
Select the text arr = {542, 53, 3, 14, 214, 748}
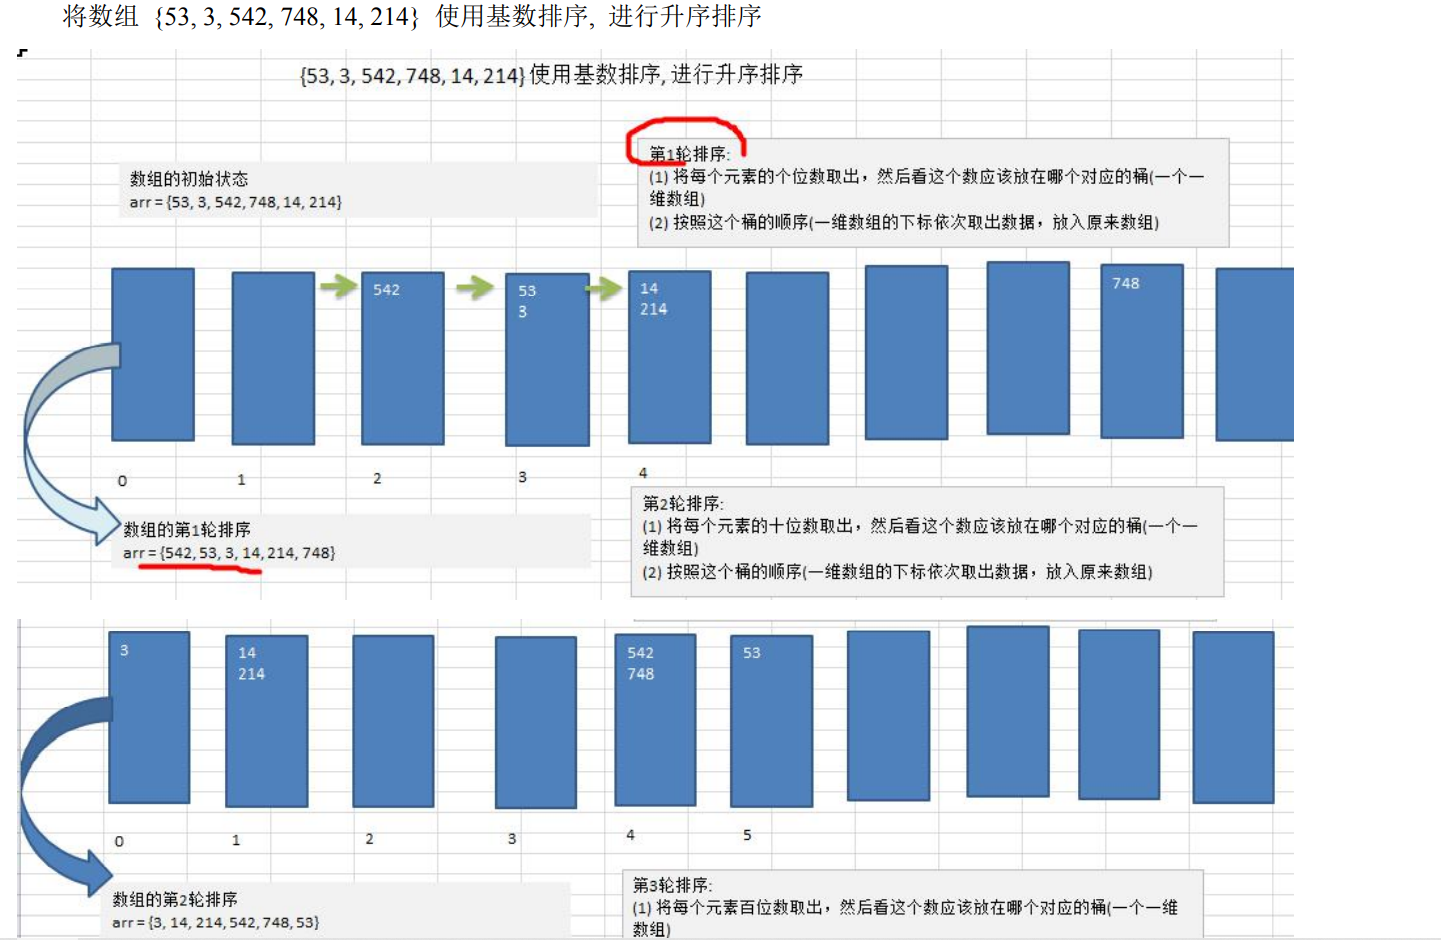[229, 553]
